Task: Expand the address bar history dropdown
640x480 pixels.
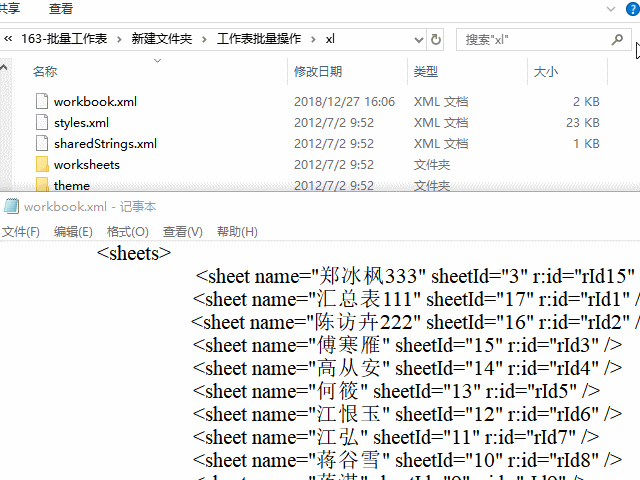Action: click(419, 40)
